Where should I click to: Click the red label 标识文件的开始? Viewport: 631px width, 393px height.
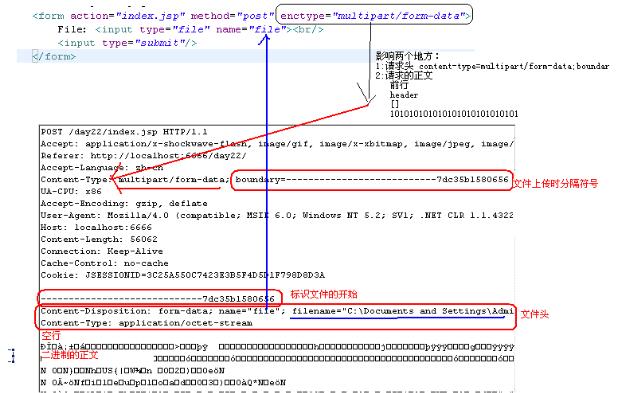point(324,294)
